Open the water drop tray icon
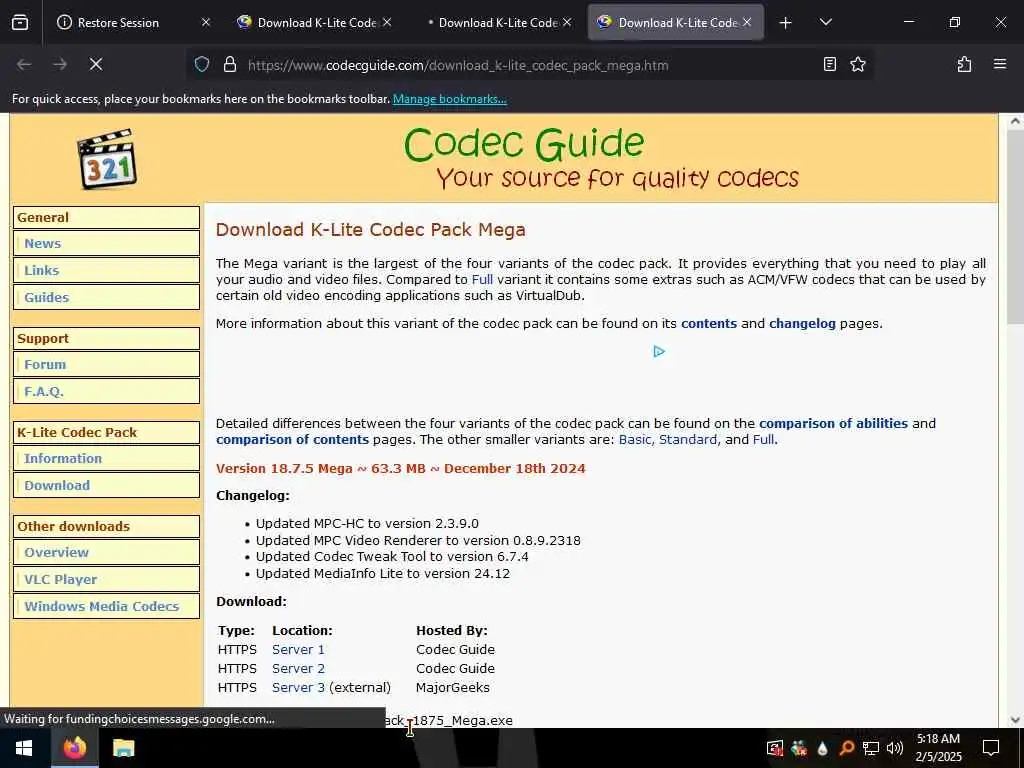This screenshot has height=768, width=1024. tap(822, 748)
